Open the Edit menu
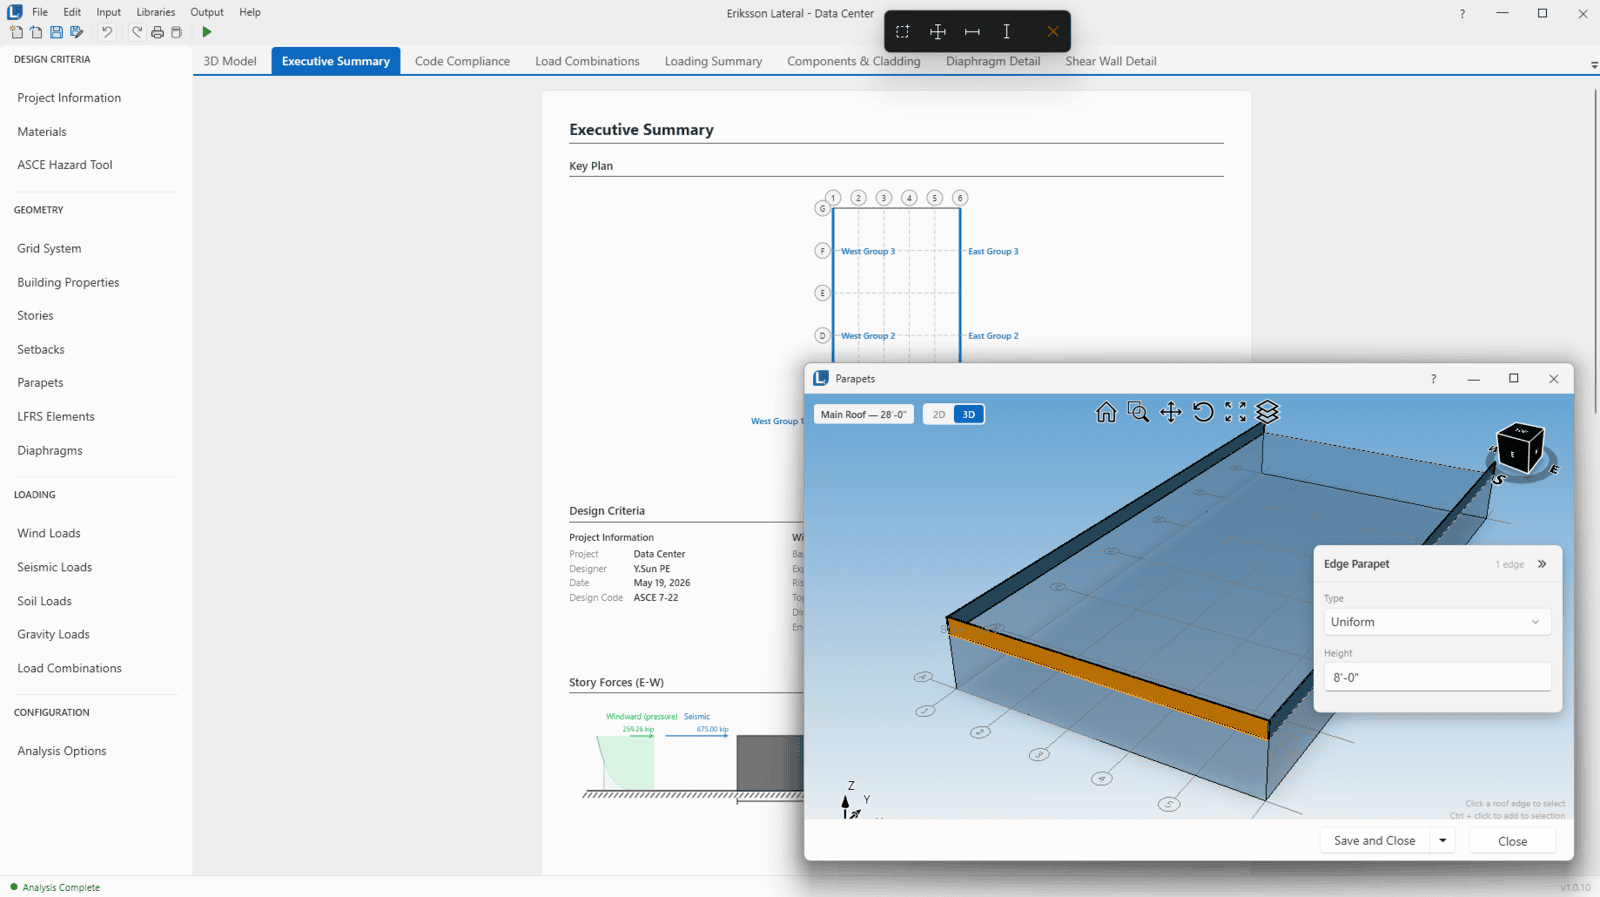The width and height of the screenshot is (1600, 897). pyautogui.click(x=72, y=12)
